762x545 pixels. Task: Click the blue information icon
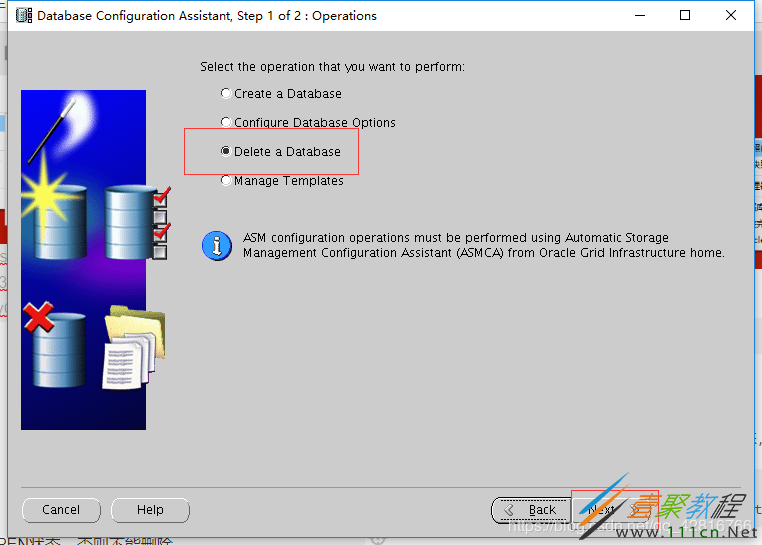click(217, 246)
